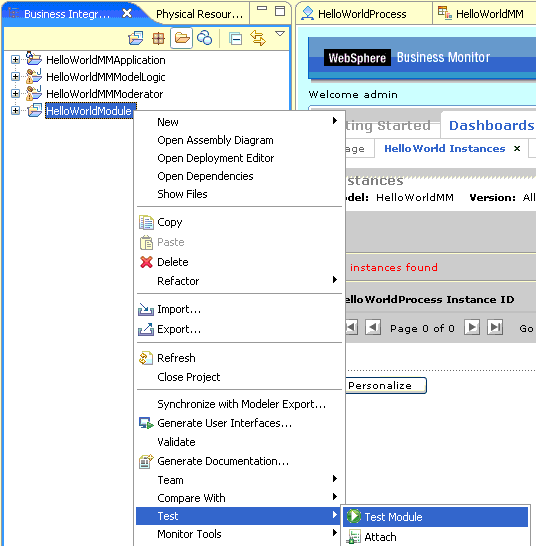
Task: Click the orange grid toolbar icon
Action: (158, 38)
